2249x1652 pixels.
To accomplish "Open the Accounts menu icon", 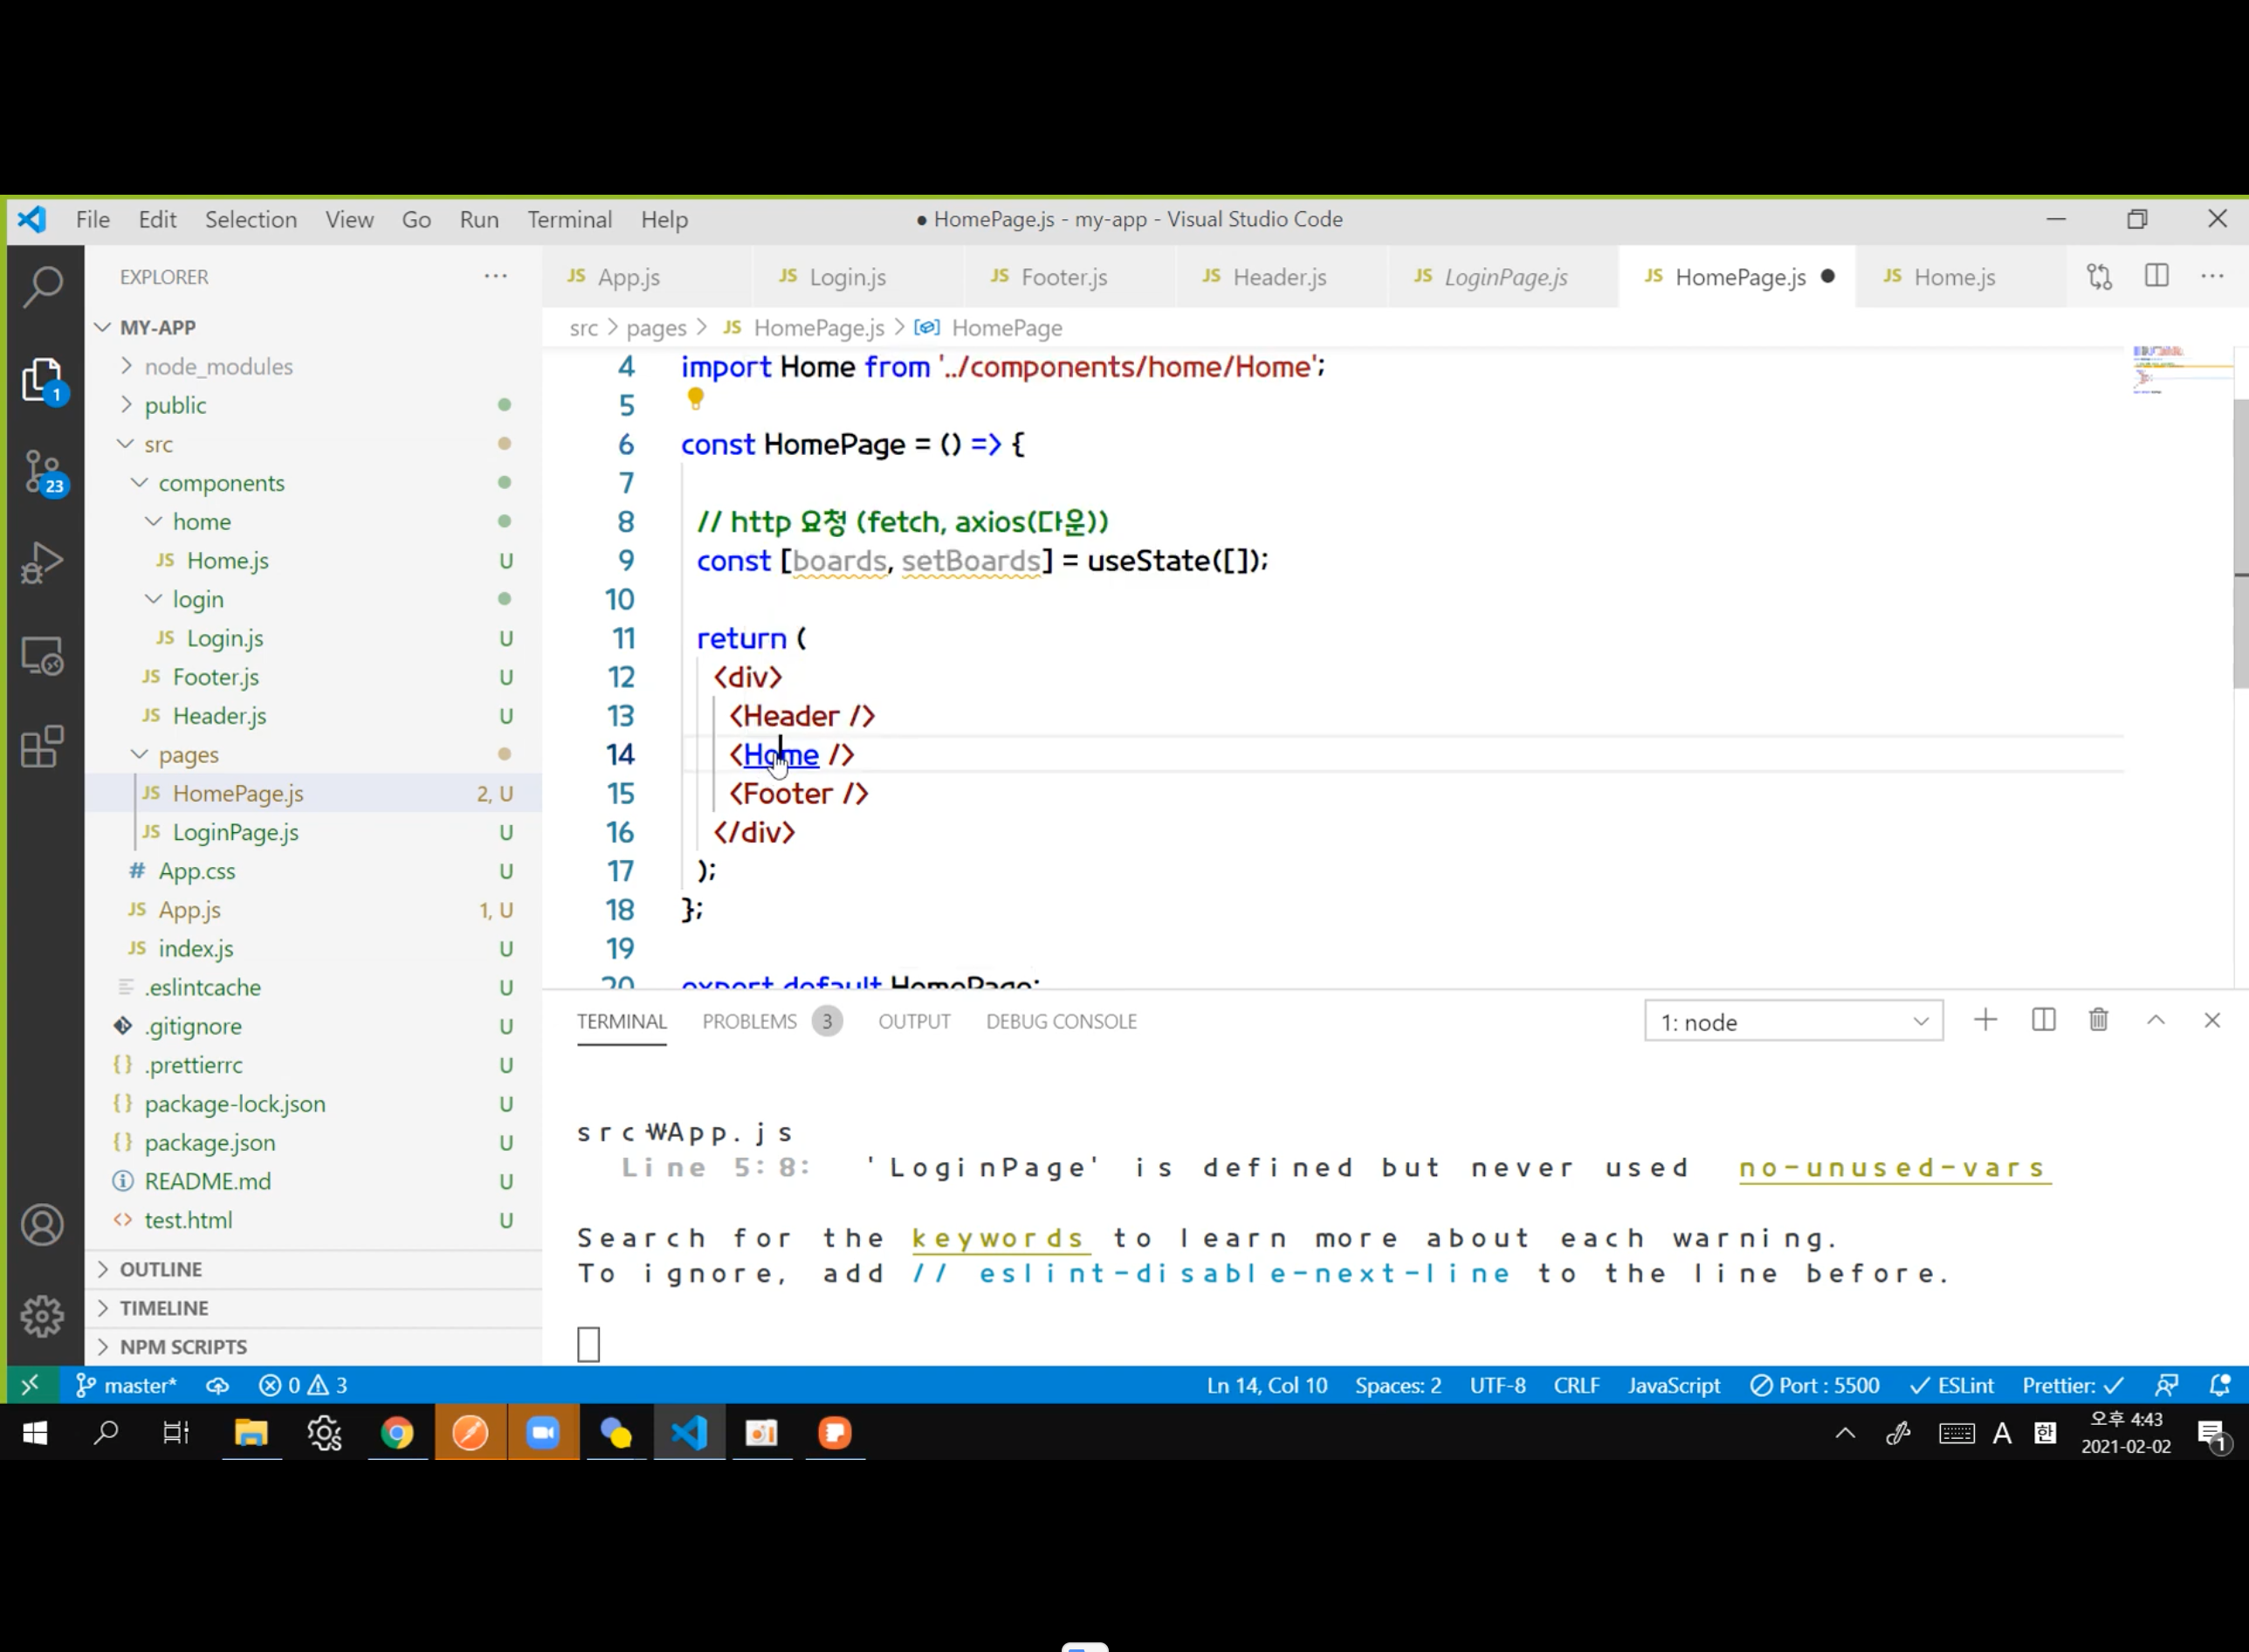I will pos(43,1225).
